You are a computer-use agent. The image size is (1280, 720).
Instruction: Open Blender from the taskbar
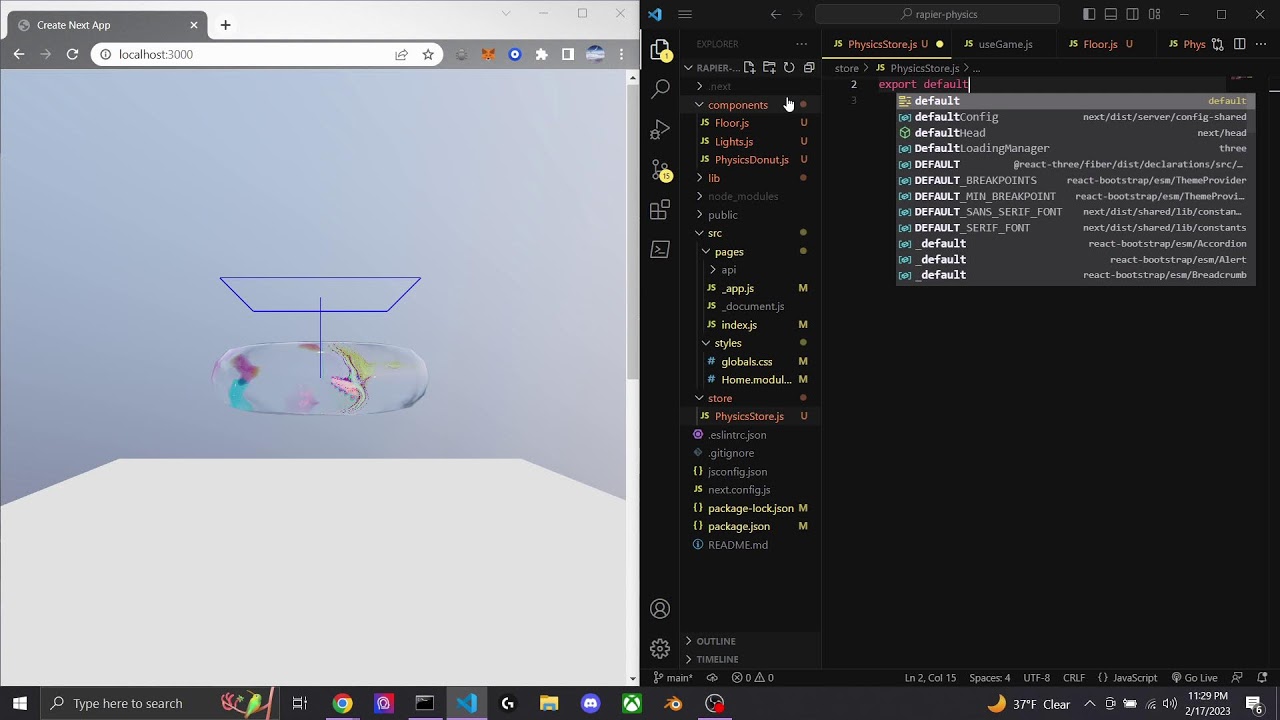pyautogui.click(x=673, y=703)
